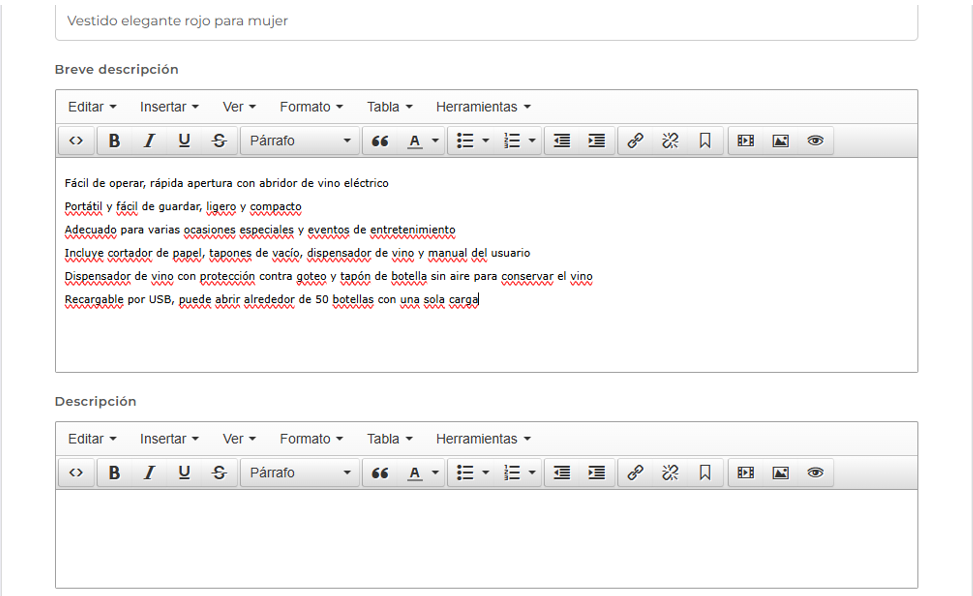The width and height of the screenshot is (973, 596).
Task: Open Editar menu in Breve descripción editor
Action: [x=92, y=107]
